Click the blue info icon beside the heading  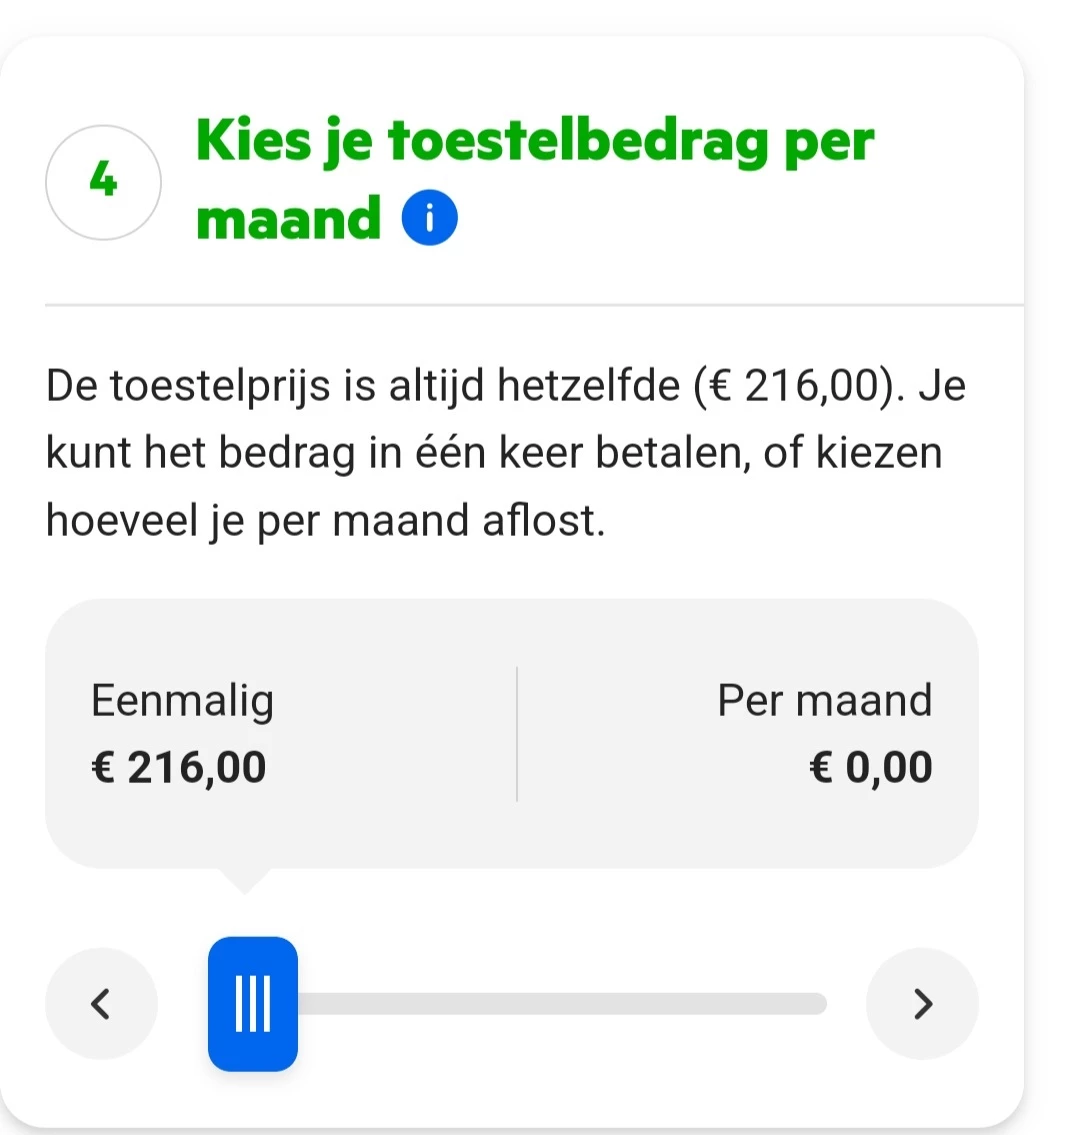coord(429,218)
